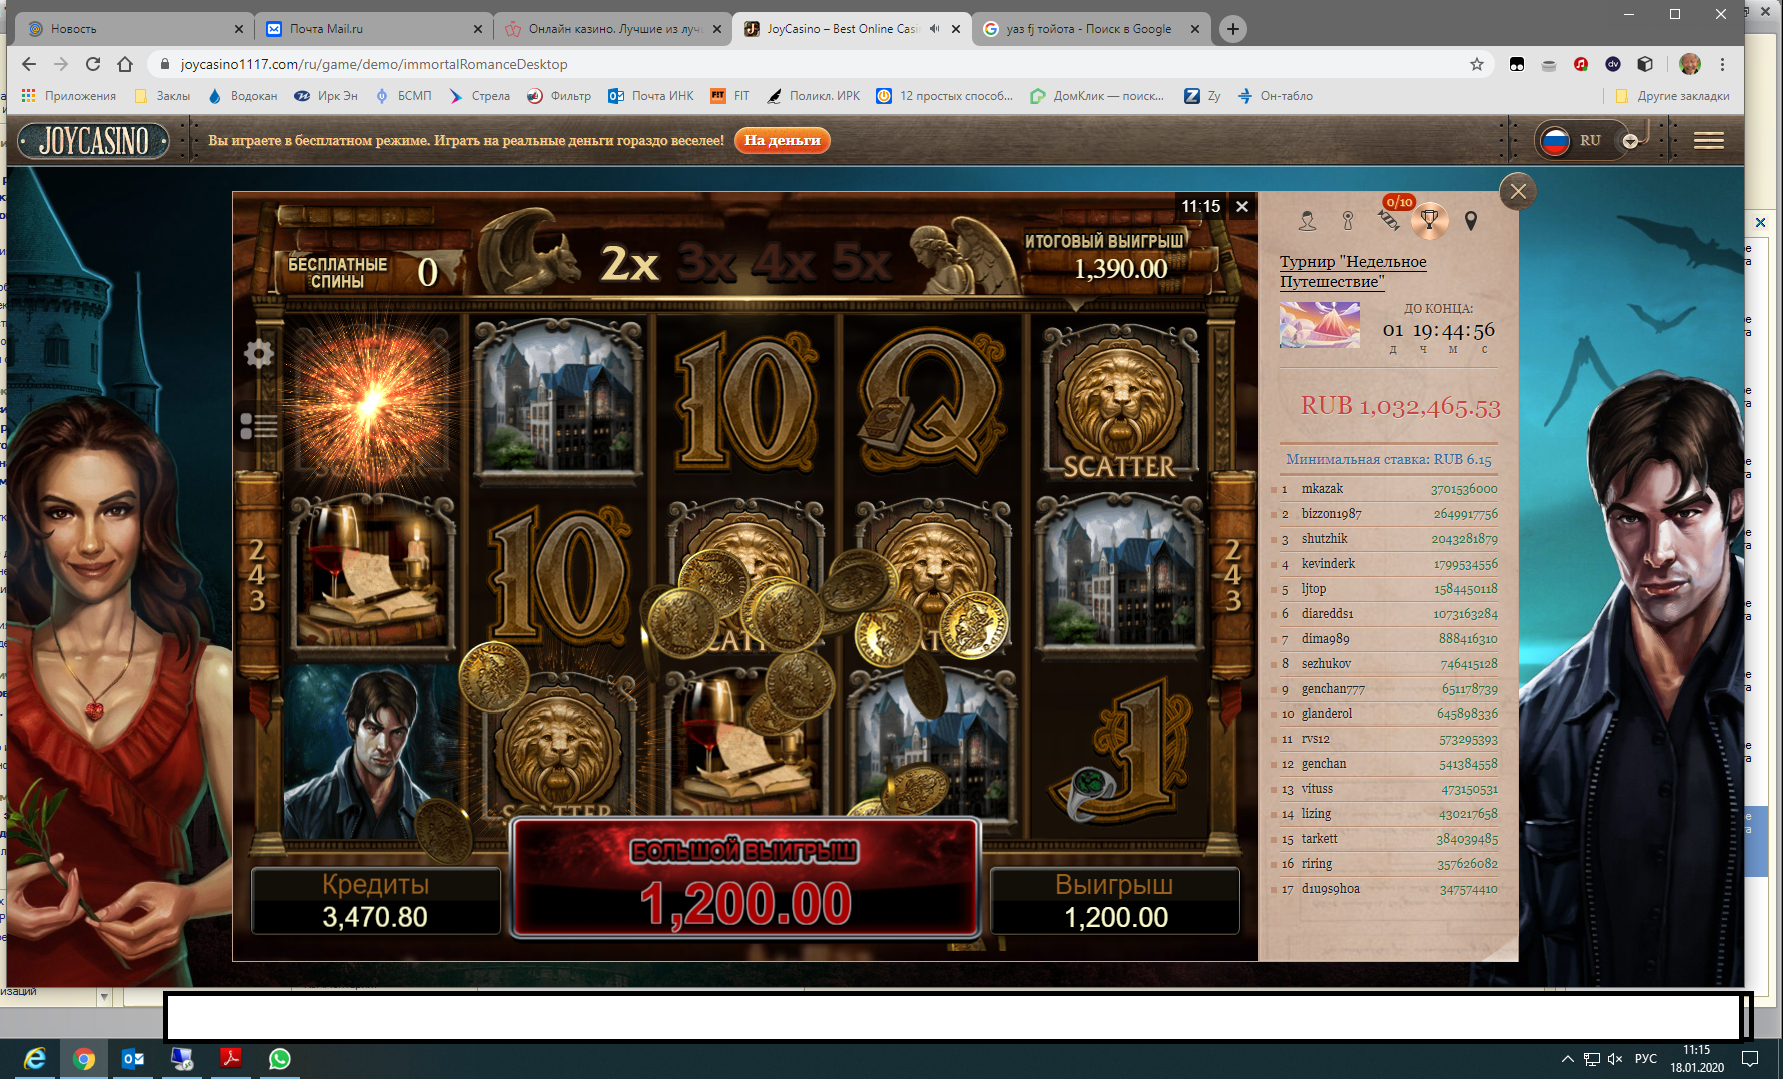Click the tournament thumbnail image
Viewport: 1783px width, 1079px height.
(1319, 325)
